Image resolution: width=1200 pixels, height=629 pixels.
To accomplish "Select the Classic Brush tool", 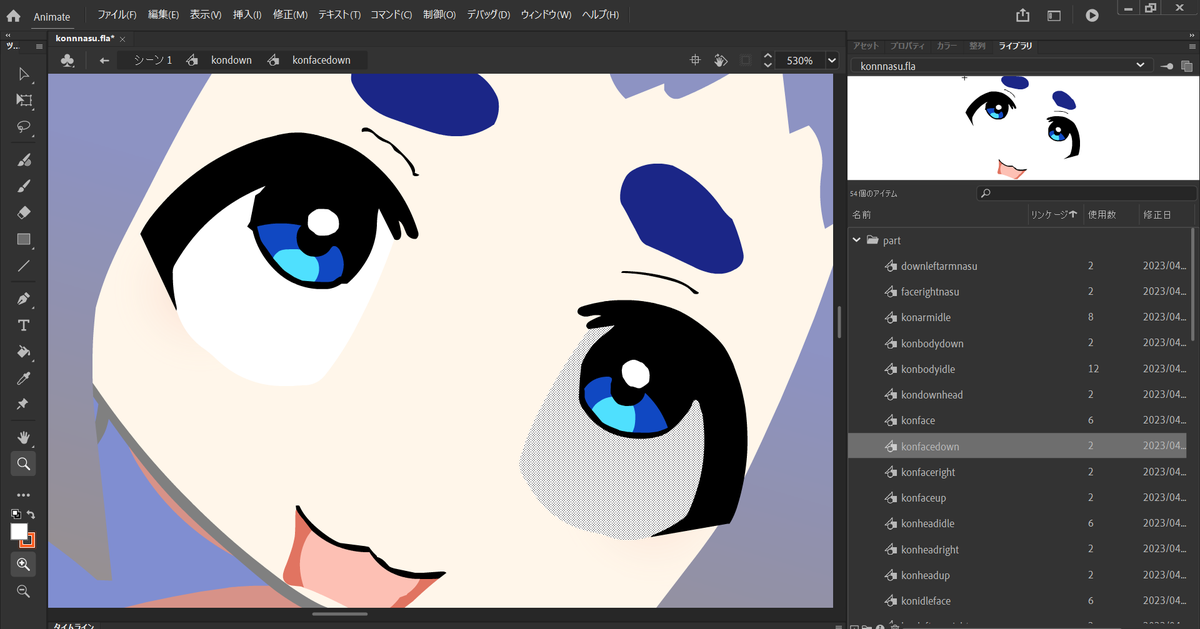I will click(24, 186).
